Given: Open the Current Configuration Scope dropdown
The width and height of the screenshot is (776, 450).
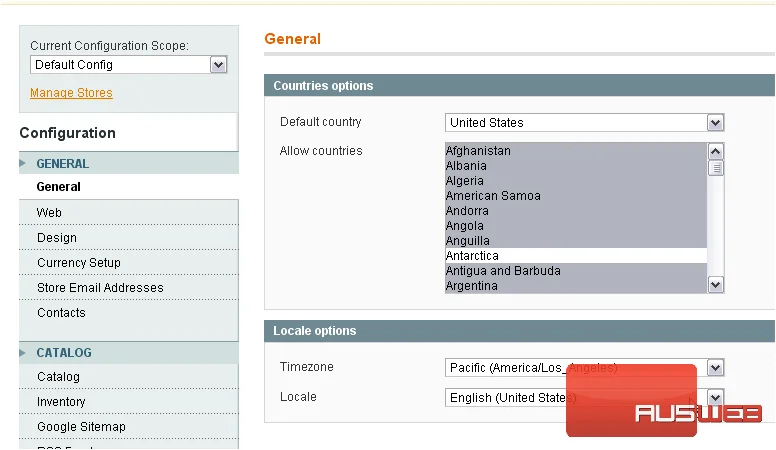Looking at the screenshot, I should tap(129, 65).
